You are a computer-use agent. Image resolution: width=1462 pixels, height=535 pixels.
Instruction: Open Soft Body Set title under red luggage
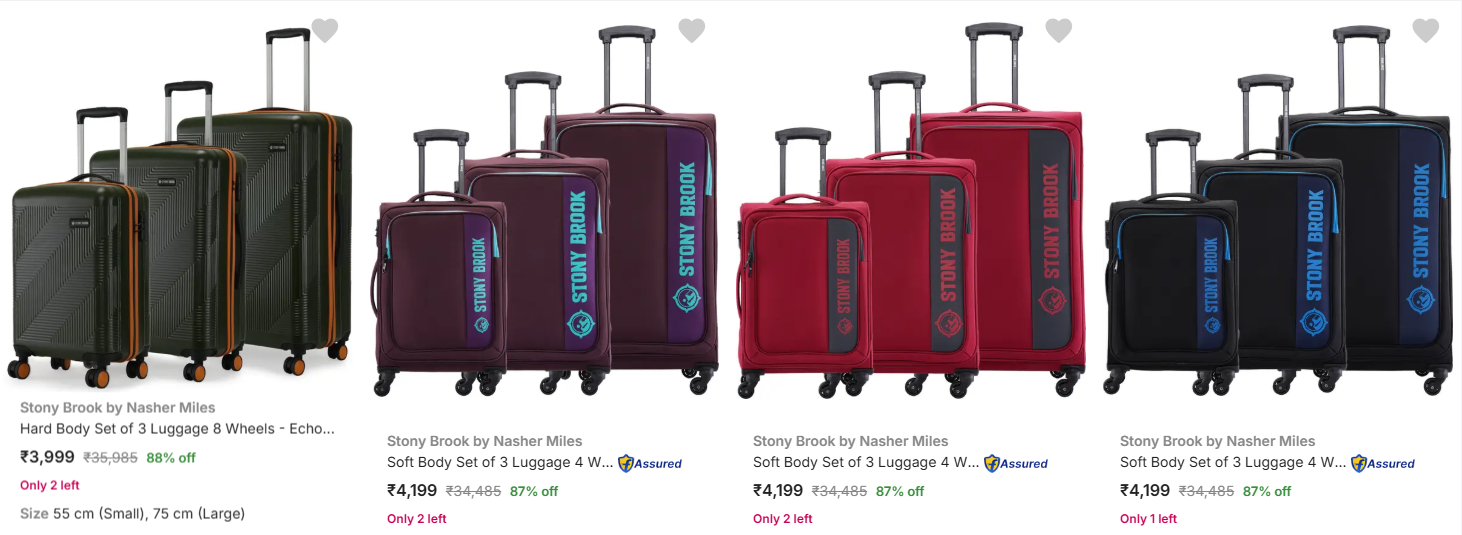point(866,462)
